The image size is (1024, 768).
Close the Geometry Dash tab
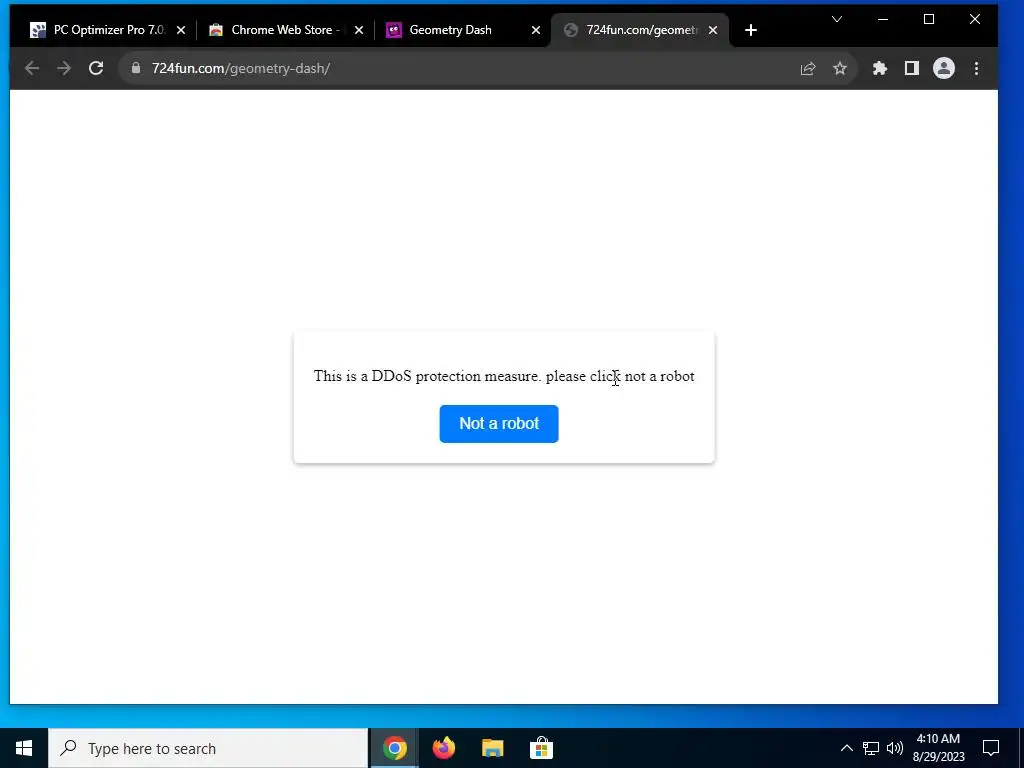536,30
